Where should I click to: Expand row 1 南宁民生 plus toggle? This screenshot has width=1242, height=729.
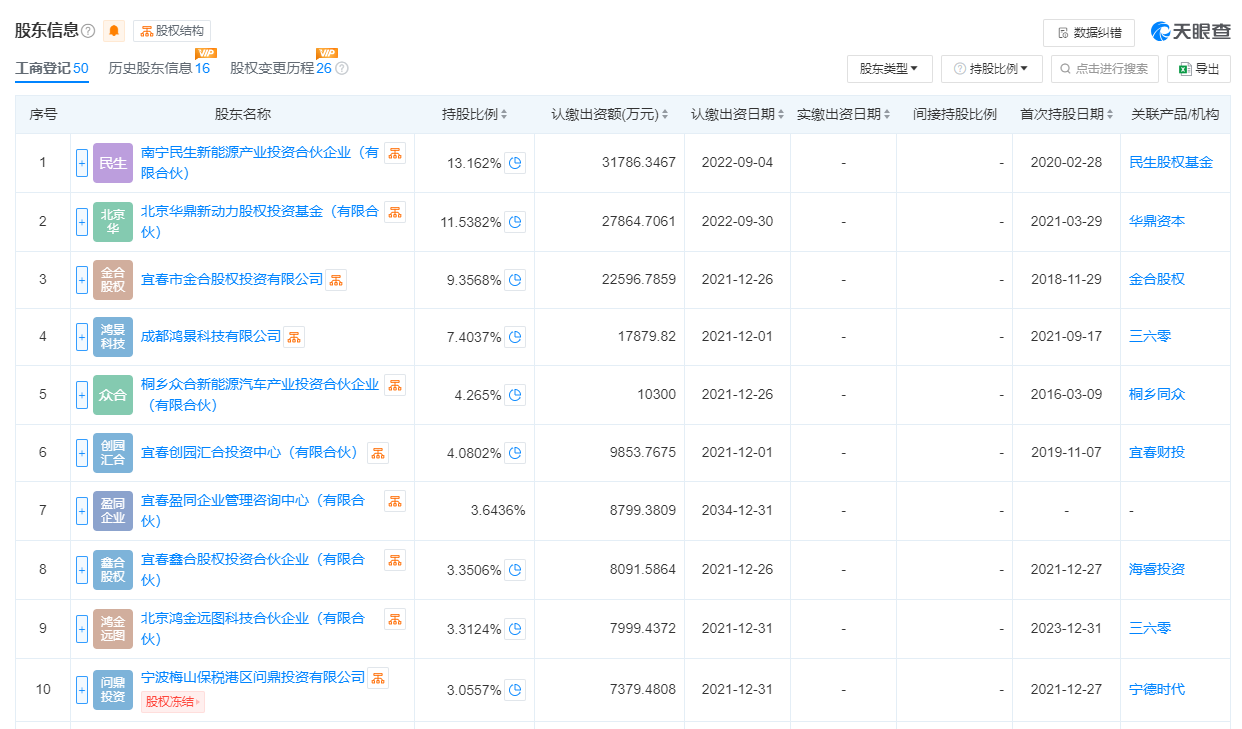[x=82, y=163]
